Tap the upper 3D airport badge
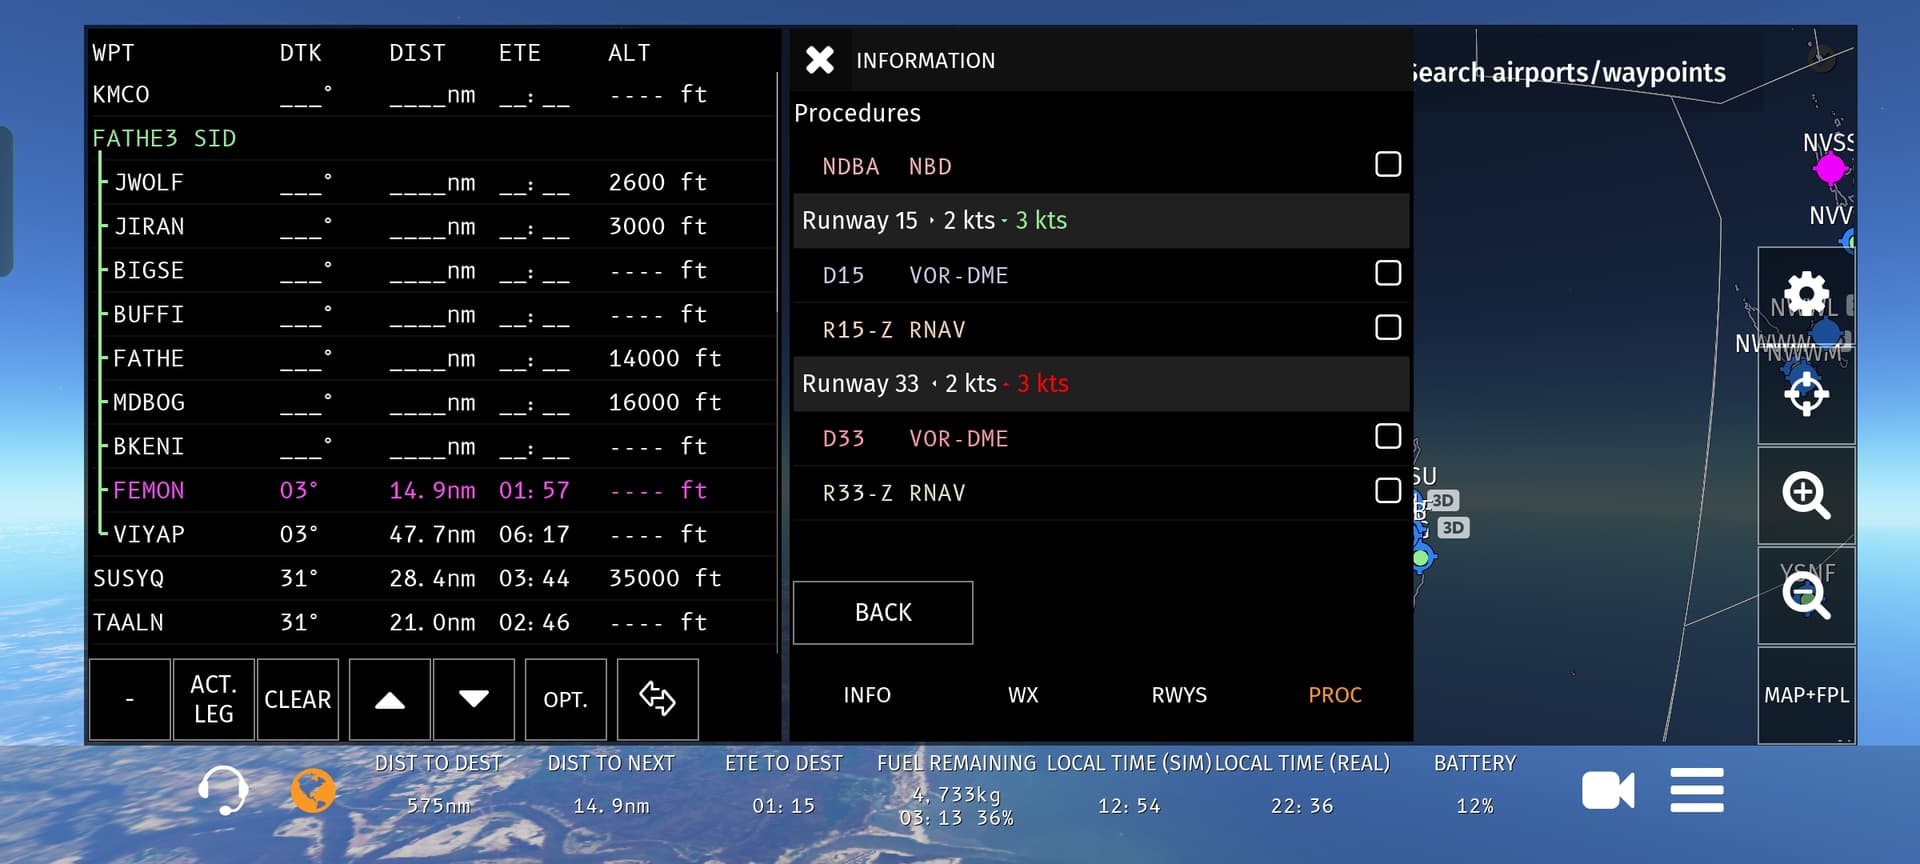The height and width of the screenshot is (864, 1920). [x=1443, y=500]
